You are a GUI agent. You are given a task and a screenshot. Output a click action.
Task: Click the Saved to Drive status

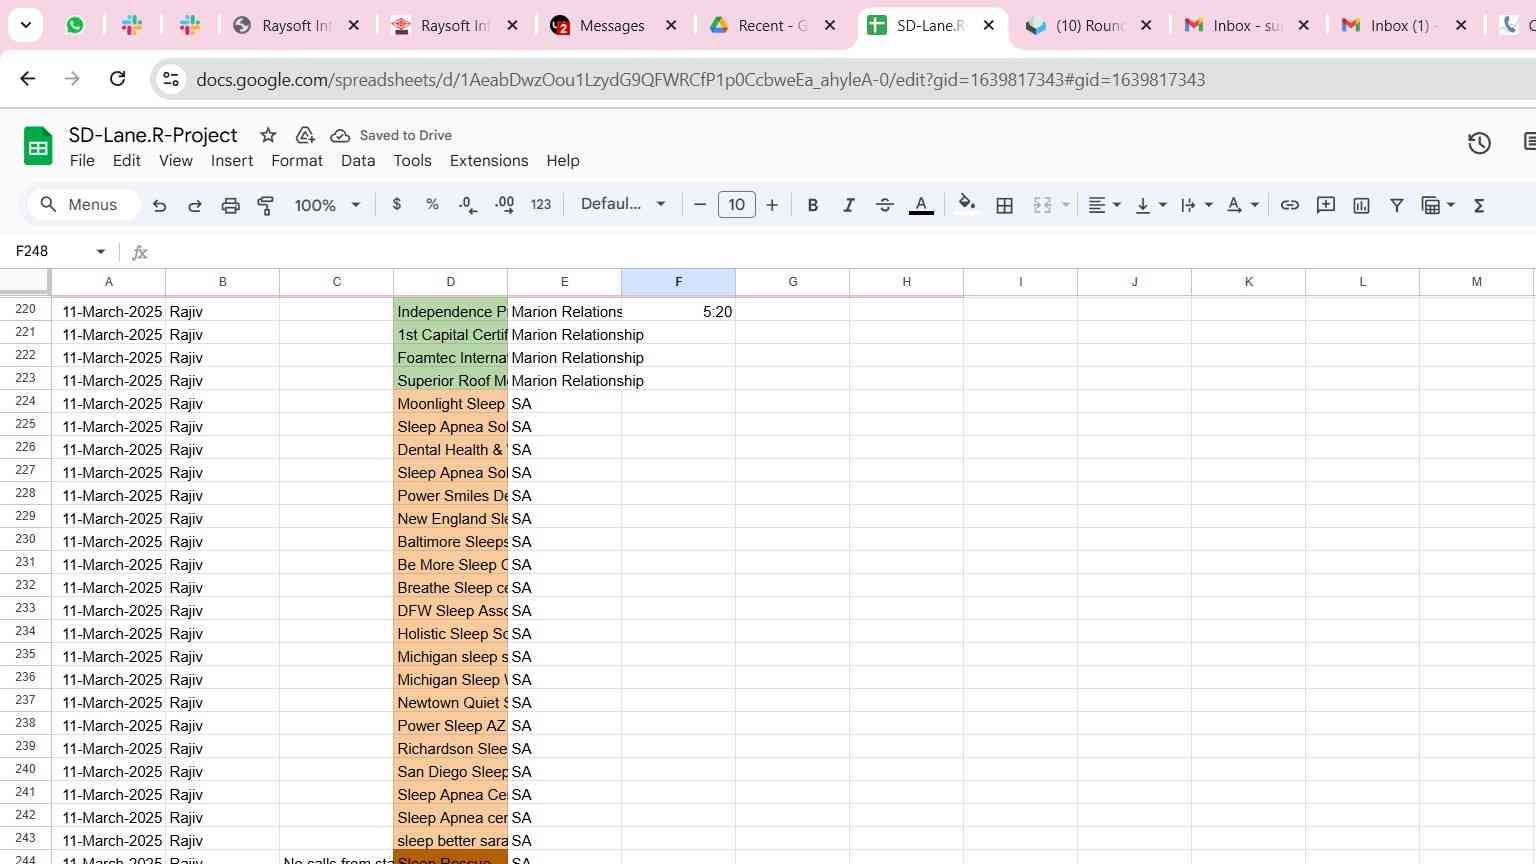click(x=391, y=135)
